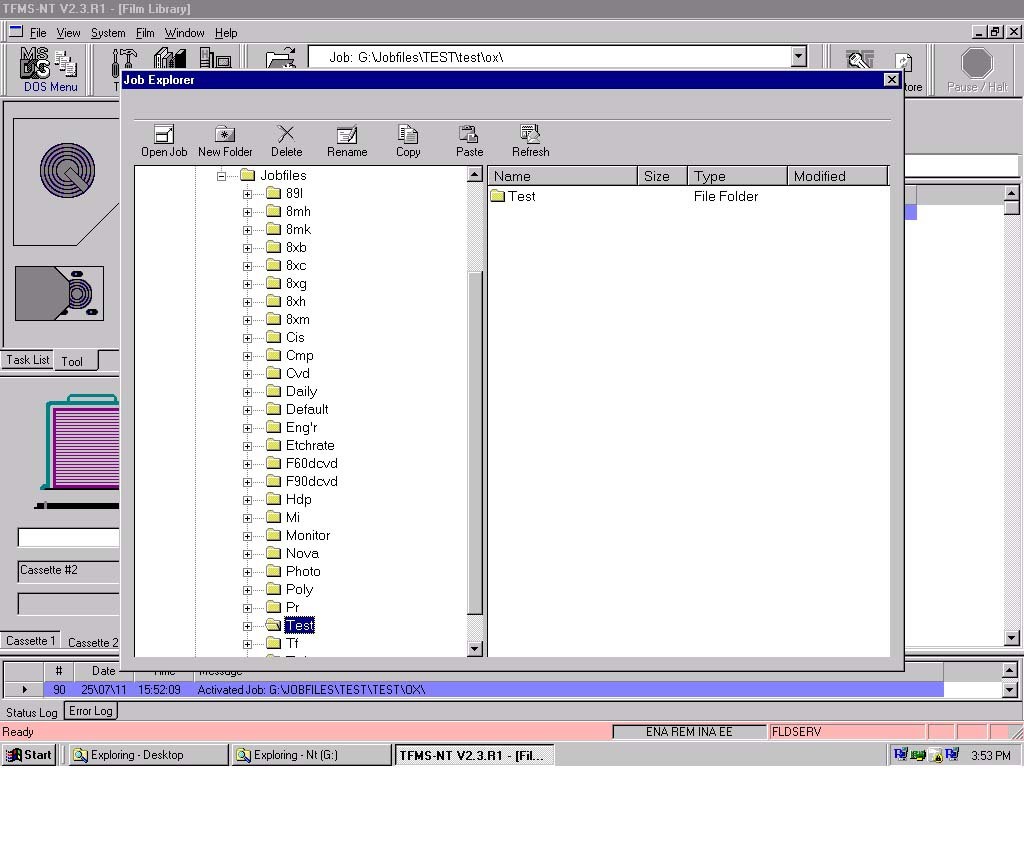Image resolution: width=1024 pixels, height=853 pixels.
Task: Switch to the Cassette 2 tab
Action: (92, 642)
